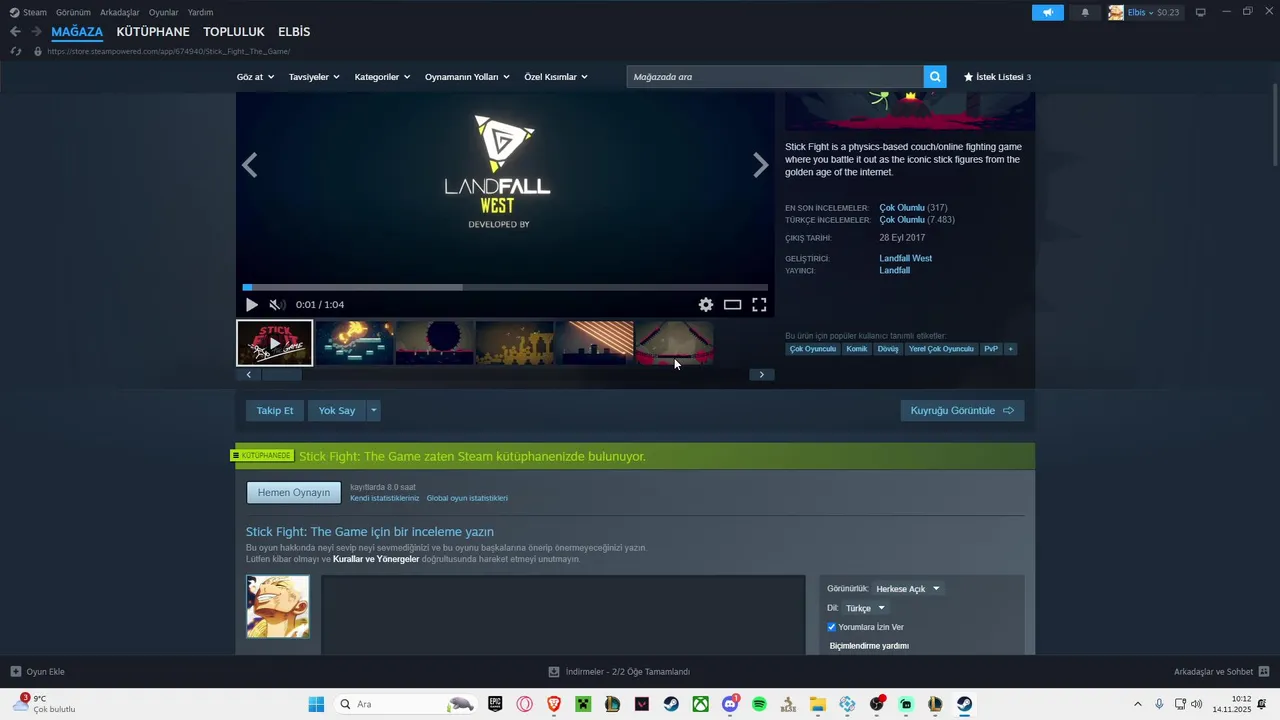The image size is (1280, 720).
Task: Open Oyunlar menu
Action: pos(164,12)
